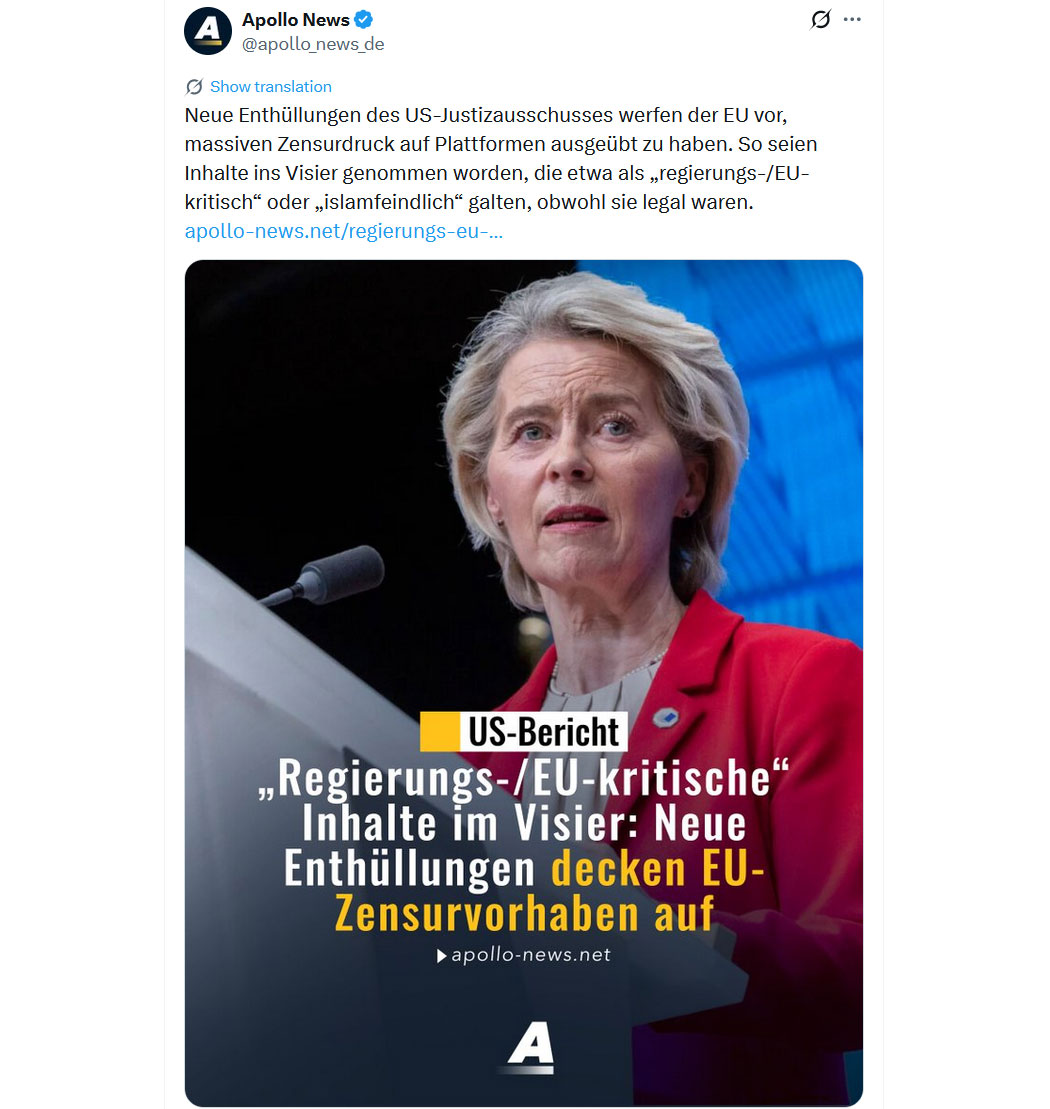This screenshot has height=1109, width=1050.
Task: Open the Grok icon beside the three dots
Action: click(x=820, y=19)
